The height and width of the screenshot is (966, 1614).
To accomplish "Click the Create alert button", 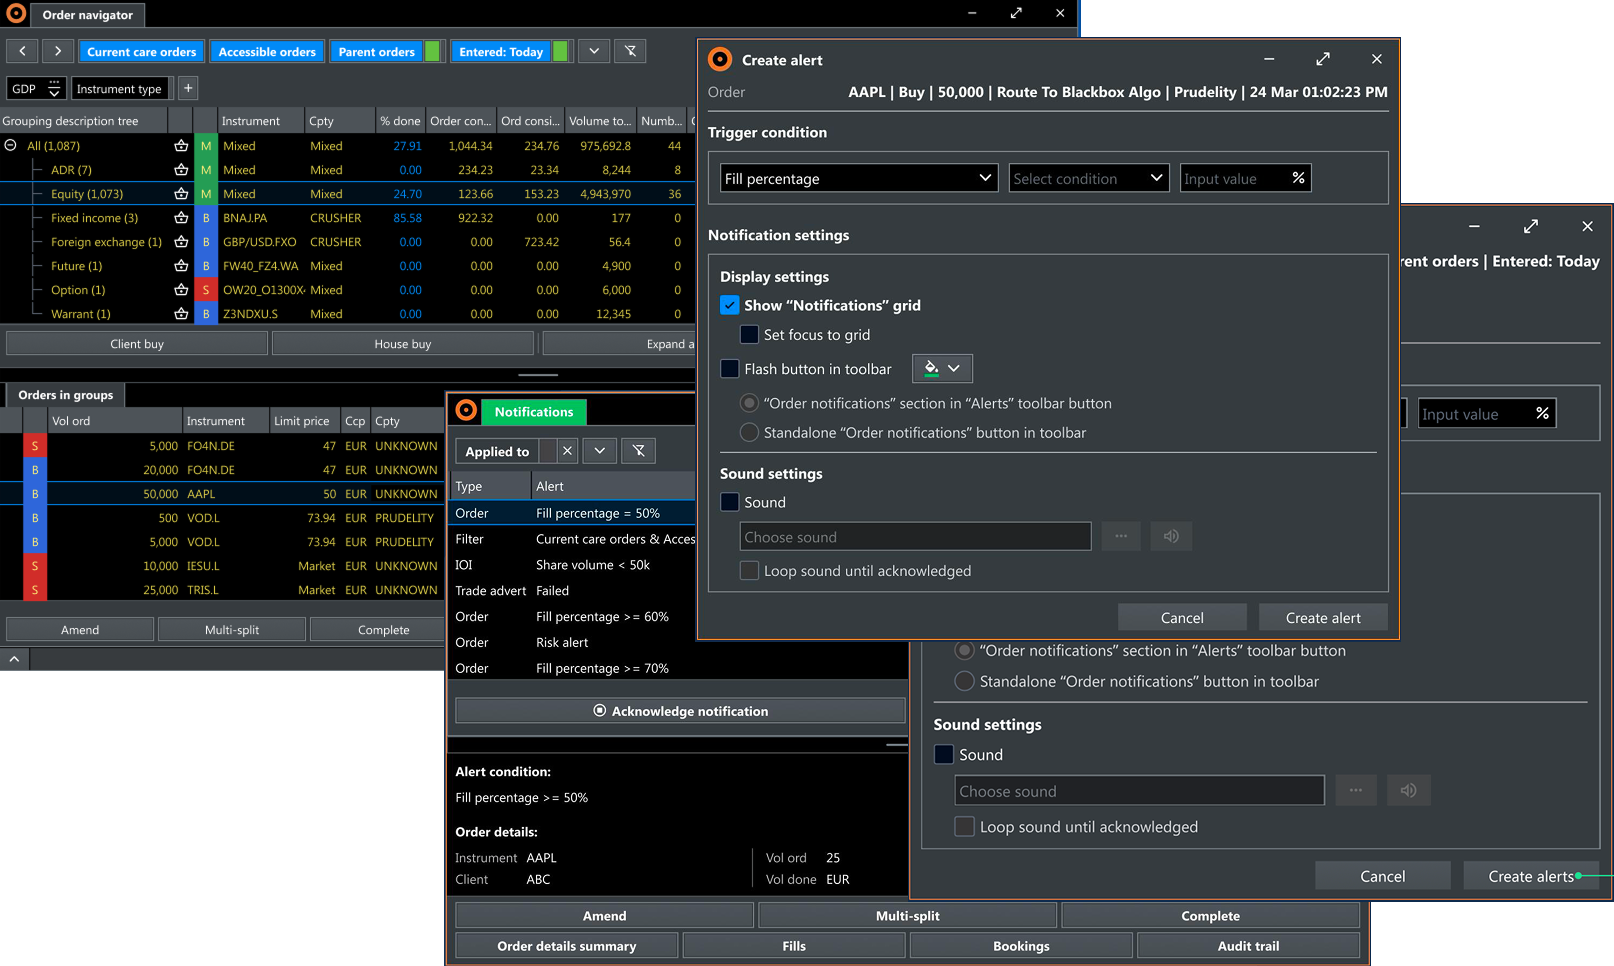I will pos(1322,617).
